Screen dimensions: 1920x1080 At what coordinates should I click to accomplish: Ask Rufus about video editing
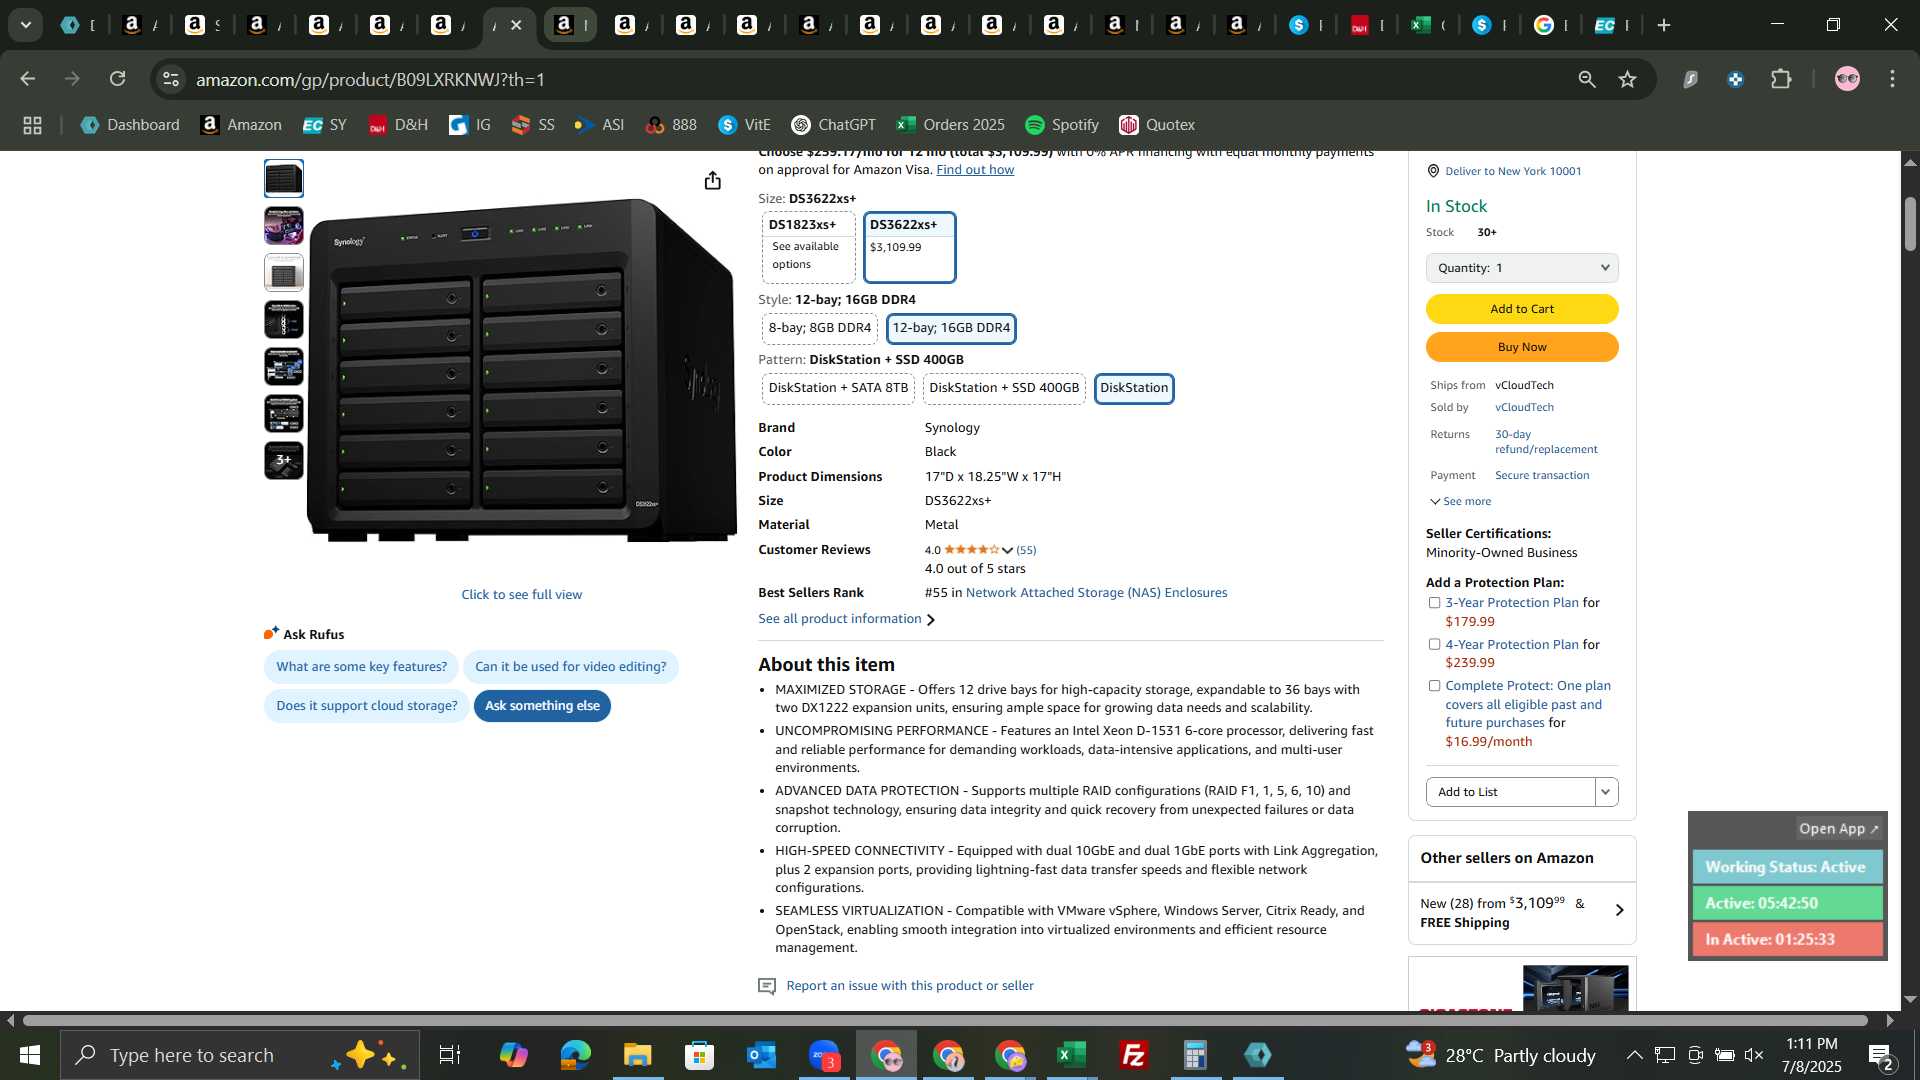tap(570, 667)
